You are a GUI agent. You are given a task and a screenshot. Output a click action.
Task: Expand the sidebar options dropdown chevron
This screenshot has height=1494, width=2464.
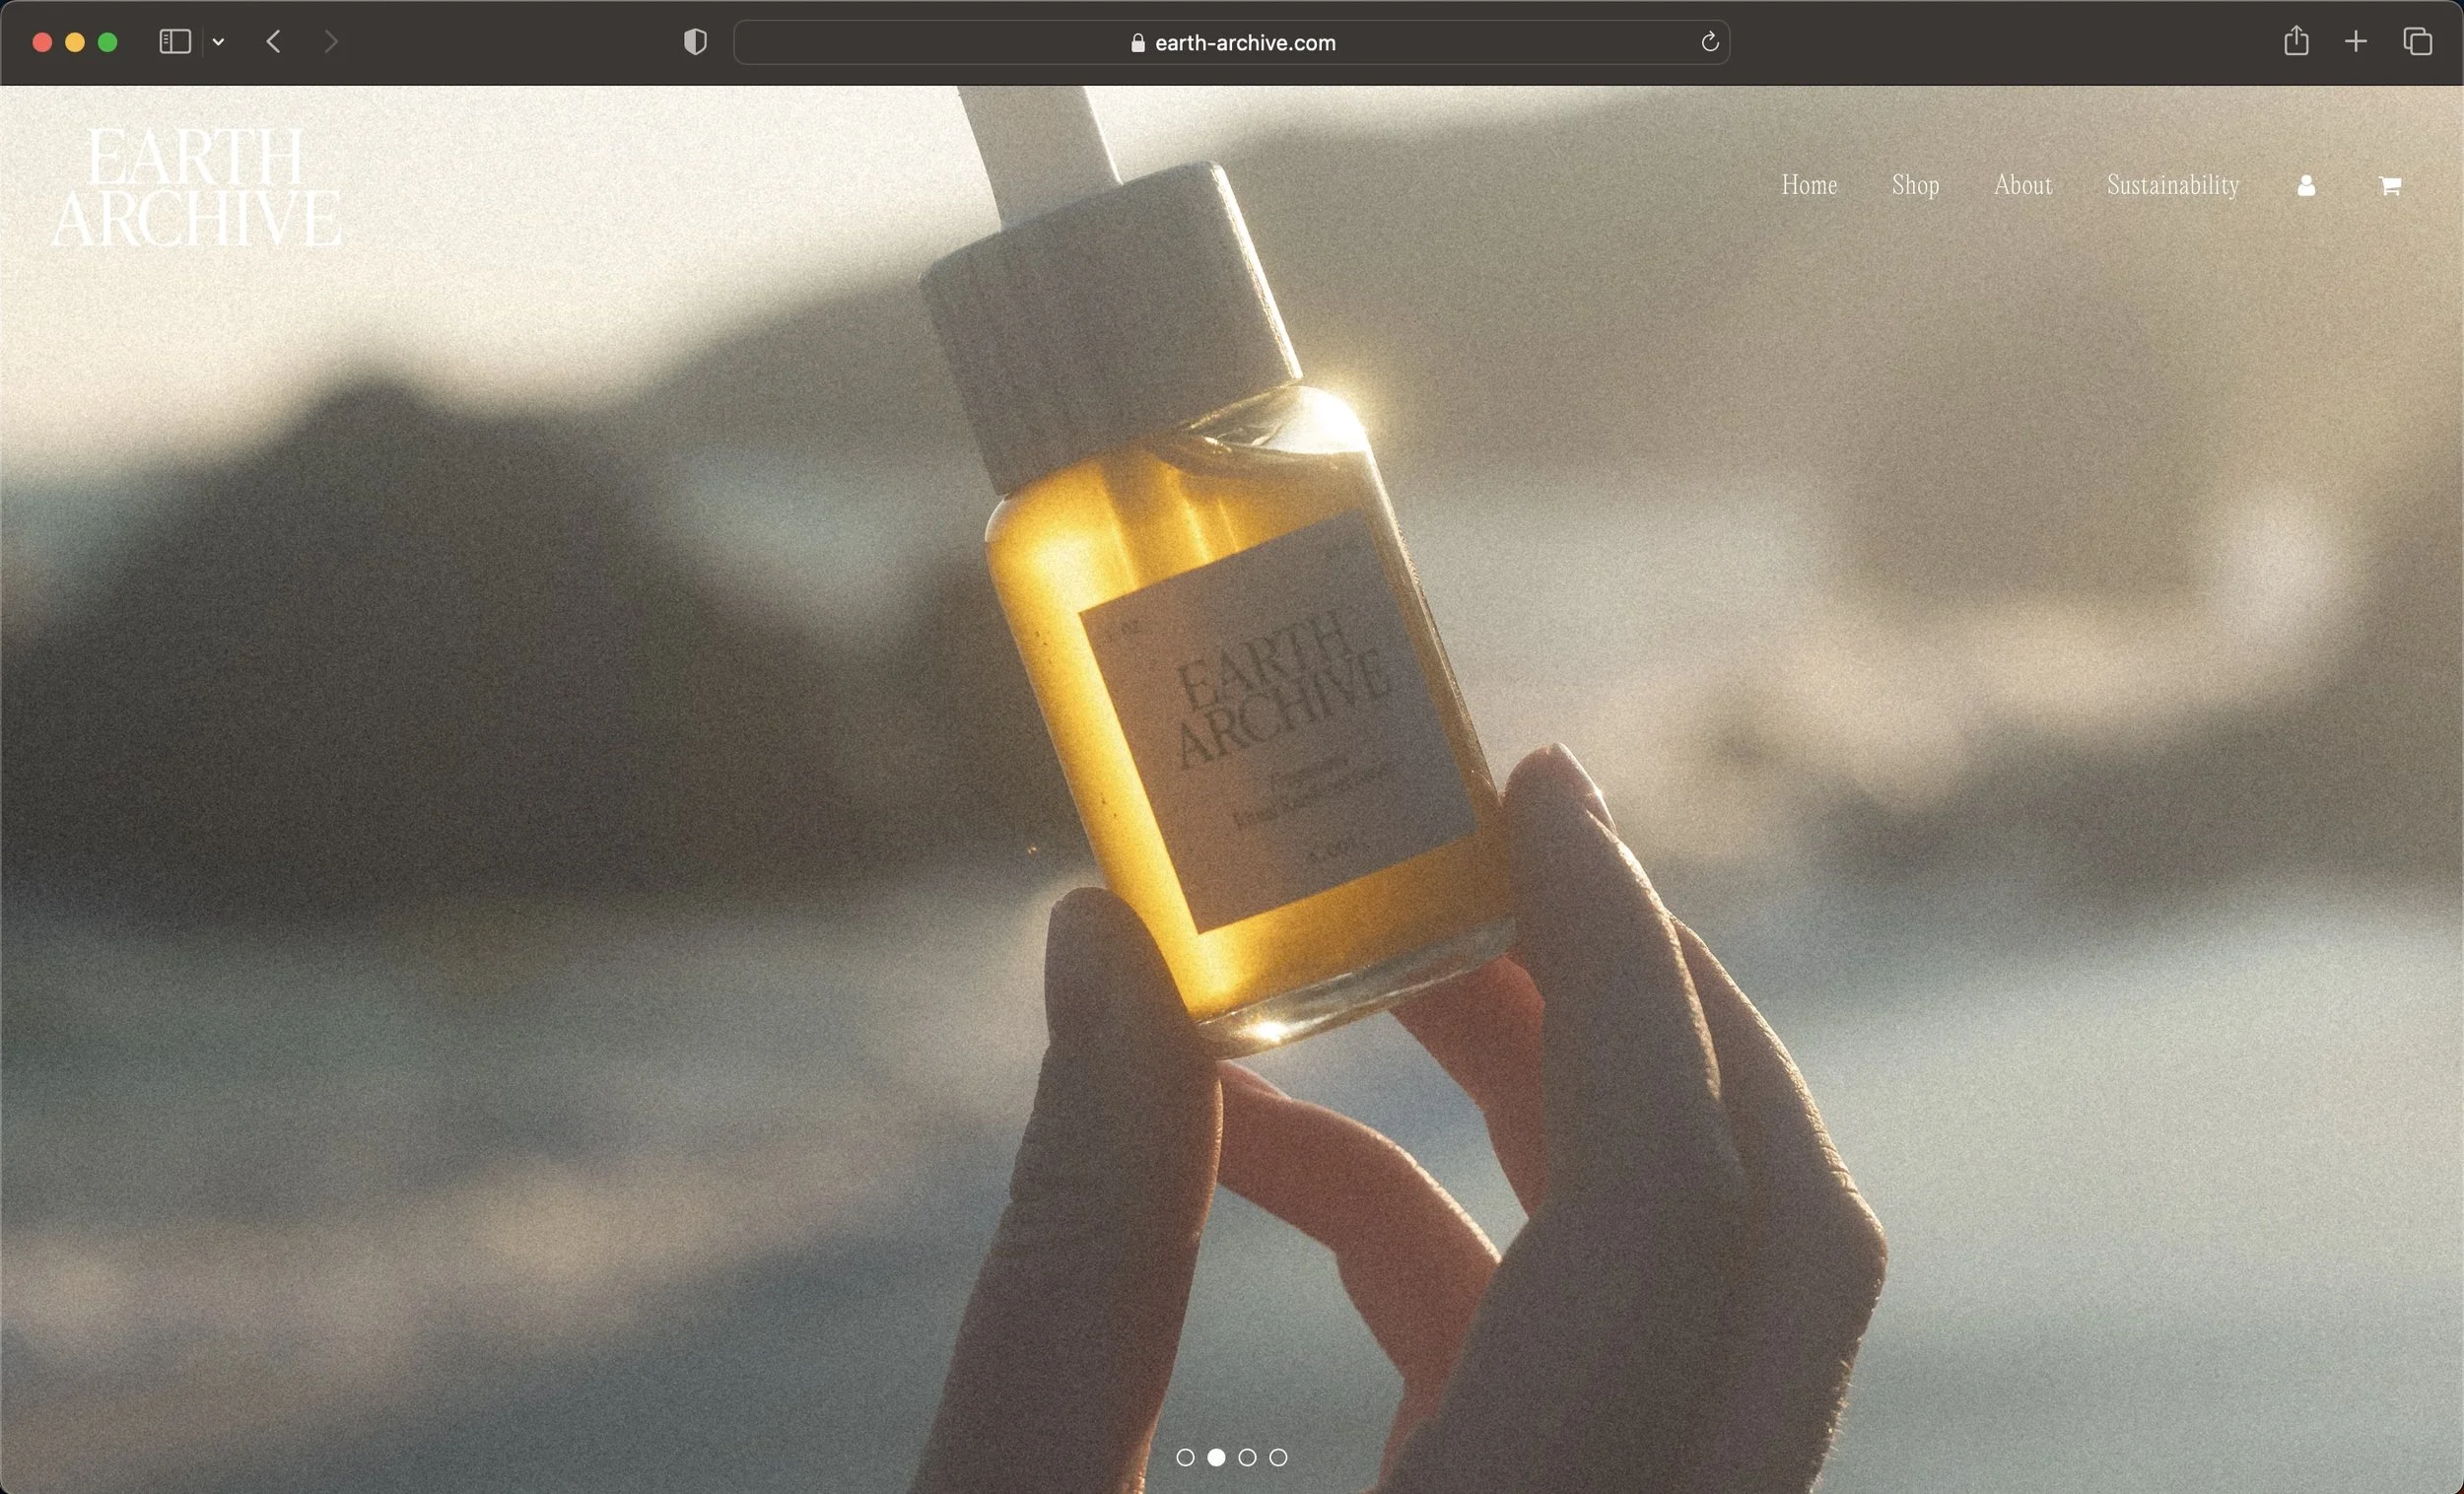pos(218,42)
